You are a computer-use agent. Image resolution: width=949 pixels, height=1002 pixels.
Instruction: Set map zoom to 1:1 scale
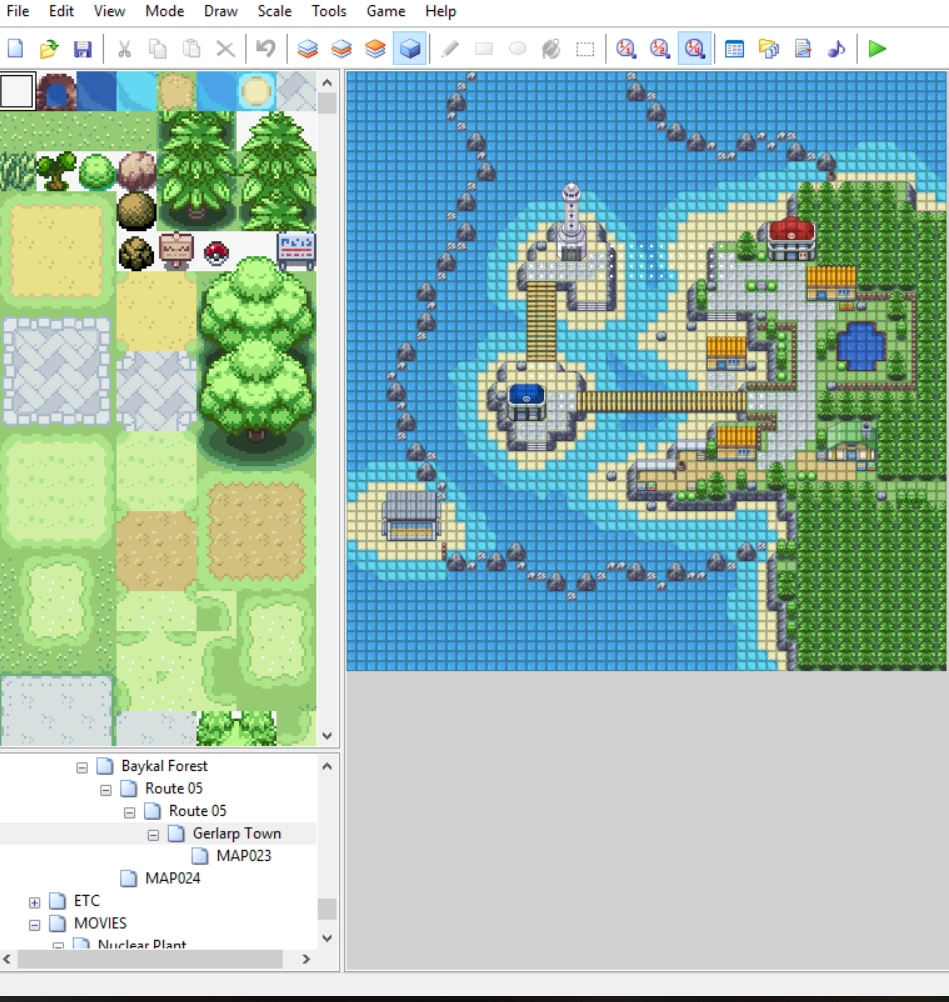pyautogui.click(x=626, y=49)
